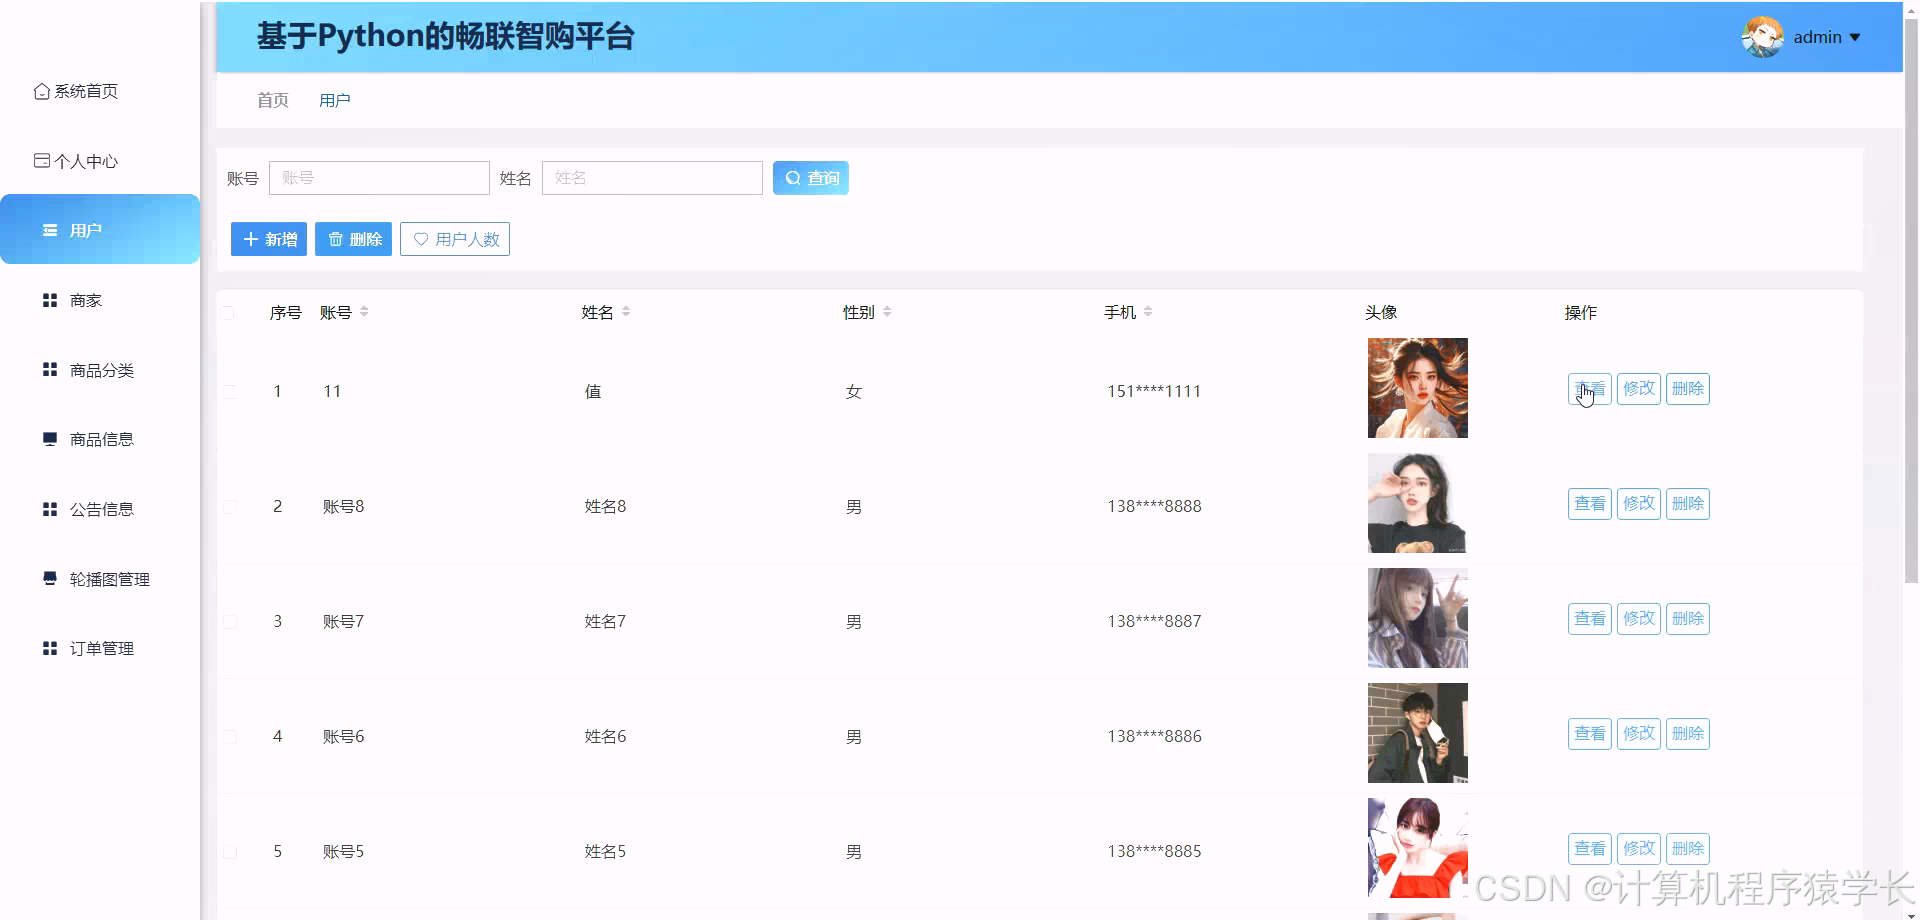This screenshot has width=1920, height=920.
Task: Click the 轮播图管理 icon
Action: [50, 578]
